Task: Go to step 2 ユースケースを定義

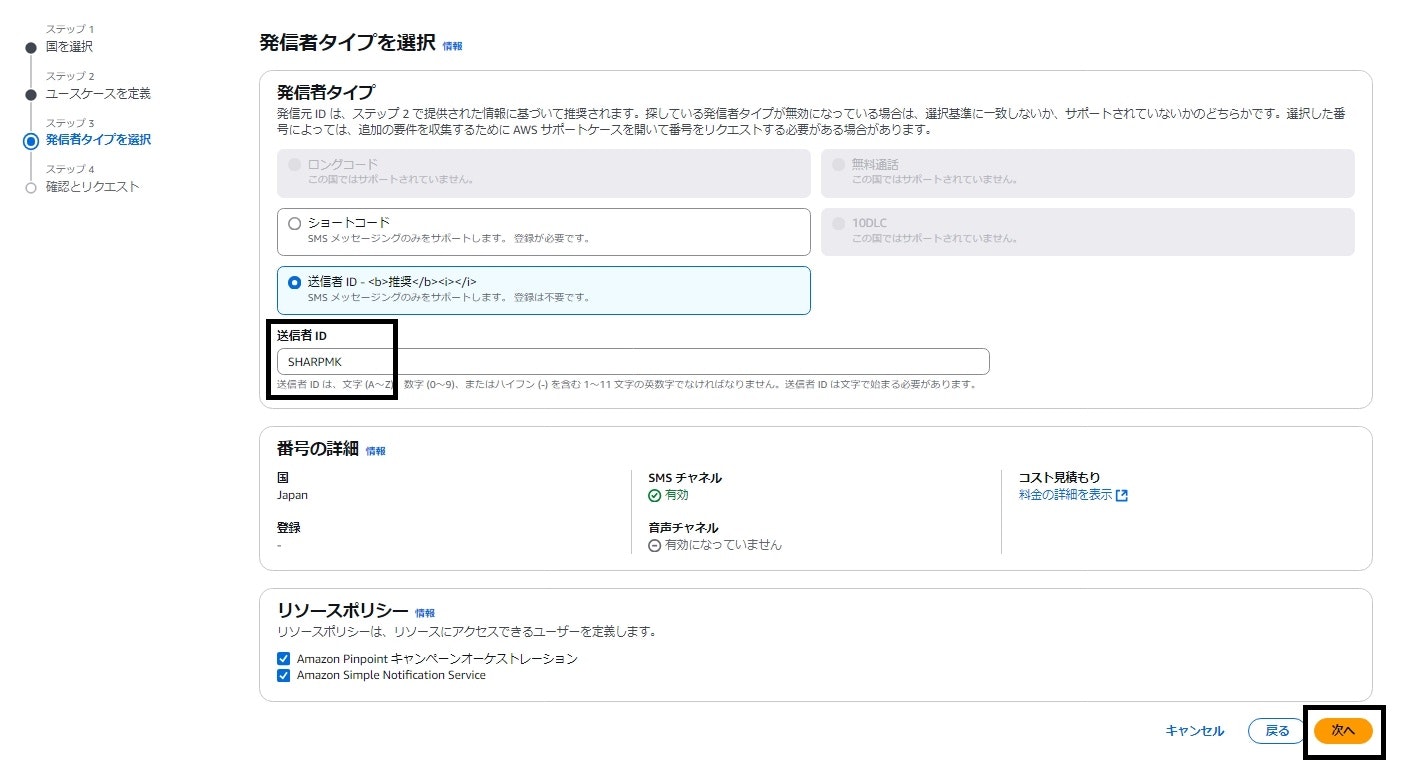Action: 98,93
